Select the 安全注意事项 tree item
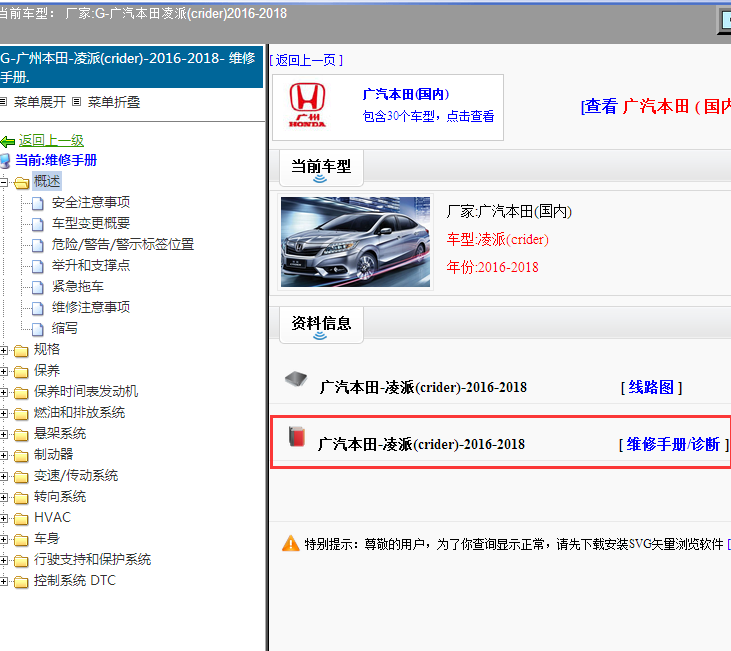731x651 pixels. tap(91, 202)
